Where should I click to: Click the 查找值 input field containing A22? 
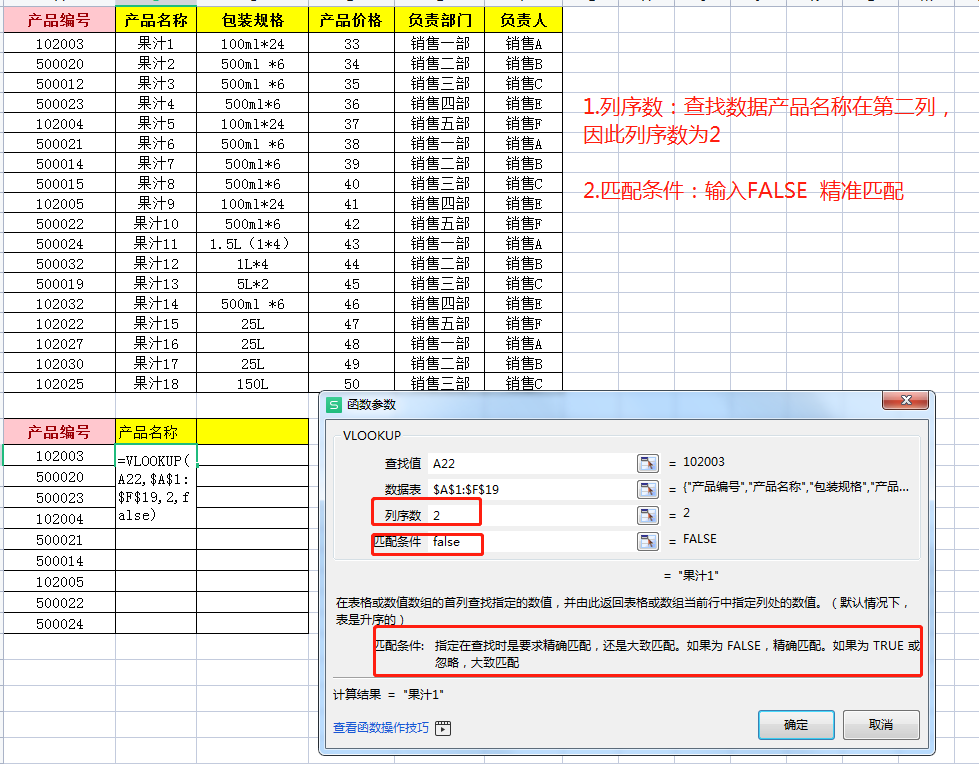(532, 463)
